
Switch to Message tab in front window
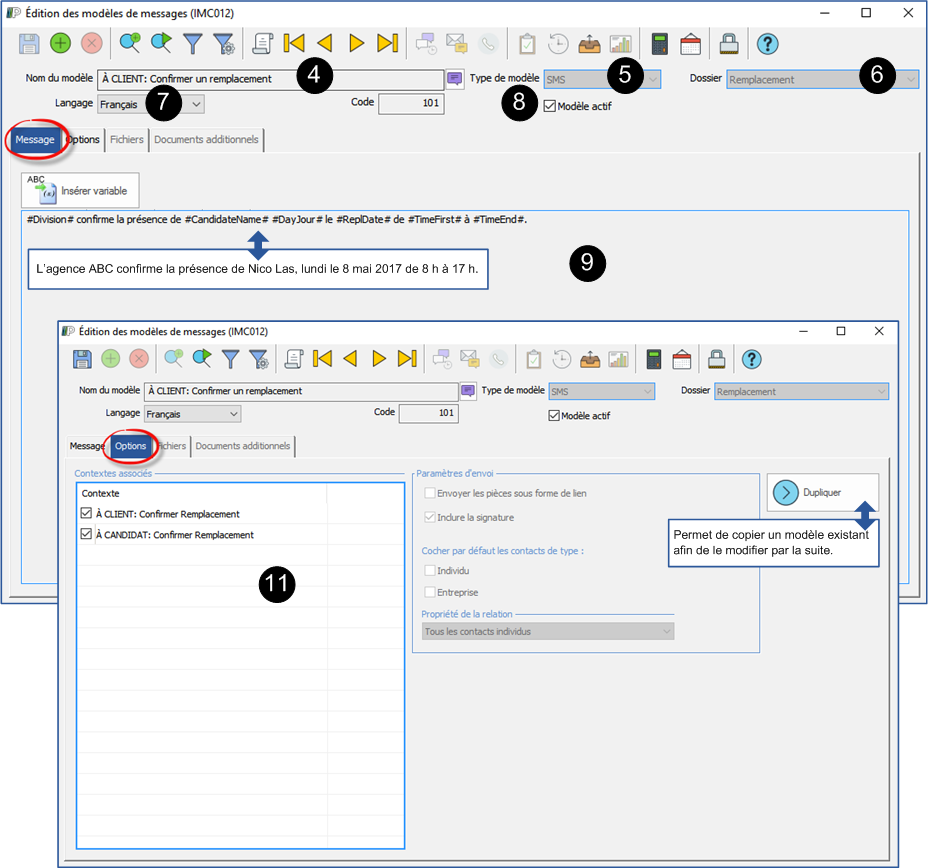tap(87, 446)
